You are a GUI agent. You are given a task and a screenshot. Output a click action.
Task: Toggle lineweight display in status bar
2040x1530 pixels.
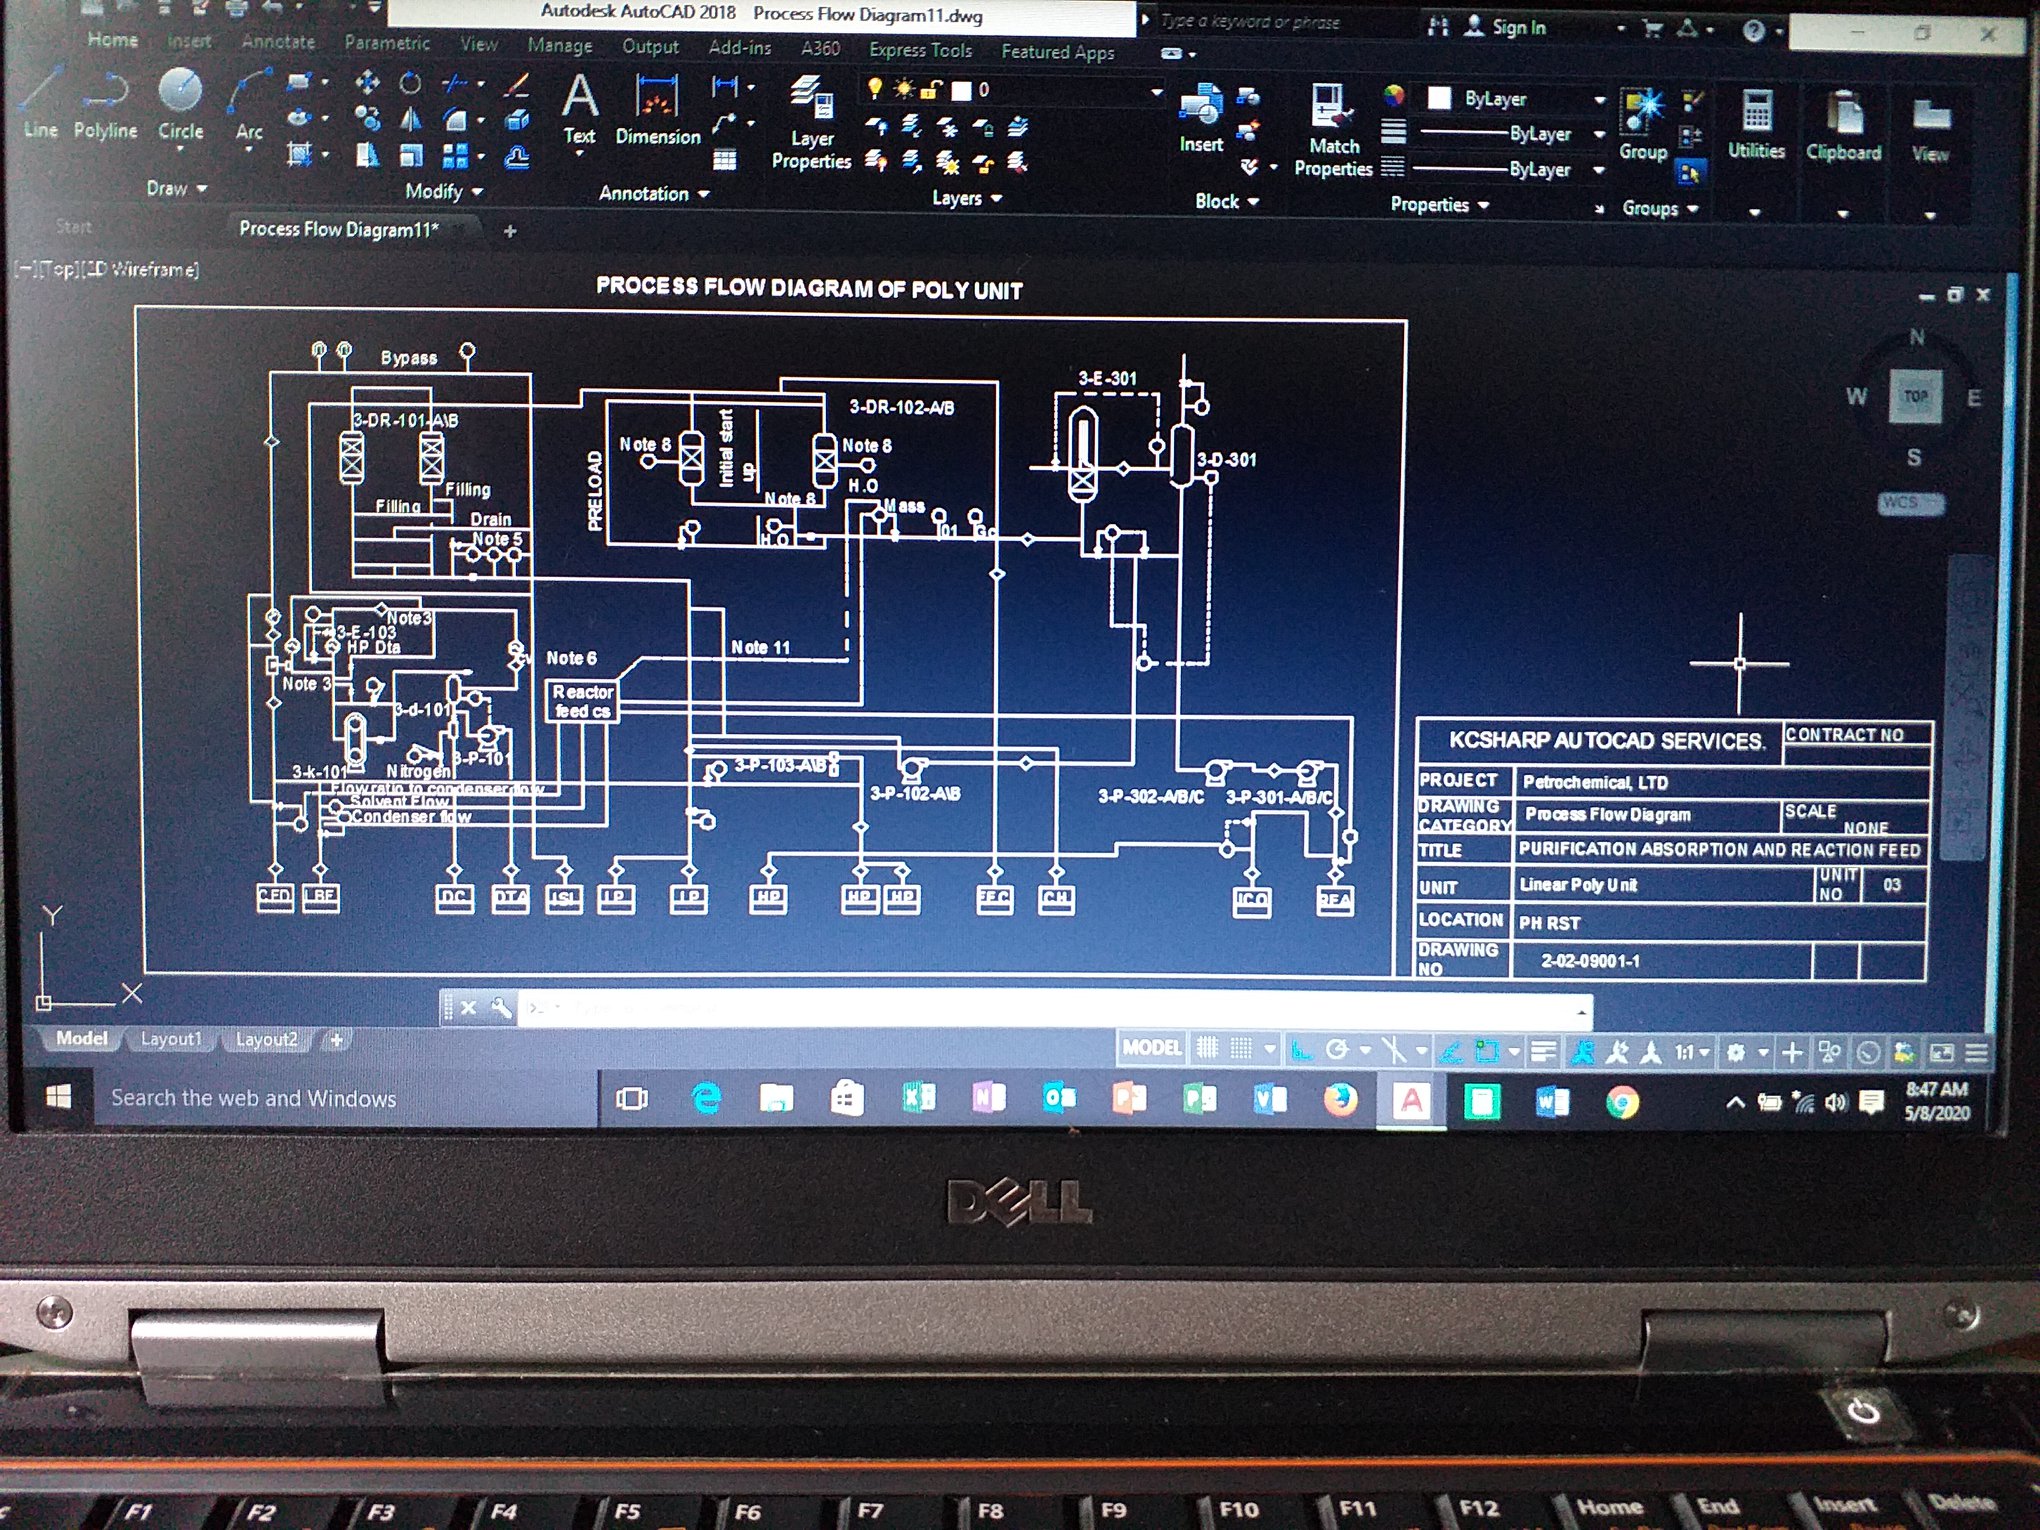(x=1543, y=1052)
